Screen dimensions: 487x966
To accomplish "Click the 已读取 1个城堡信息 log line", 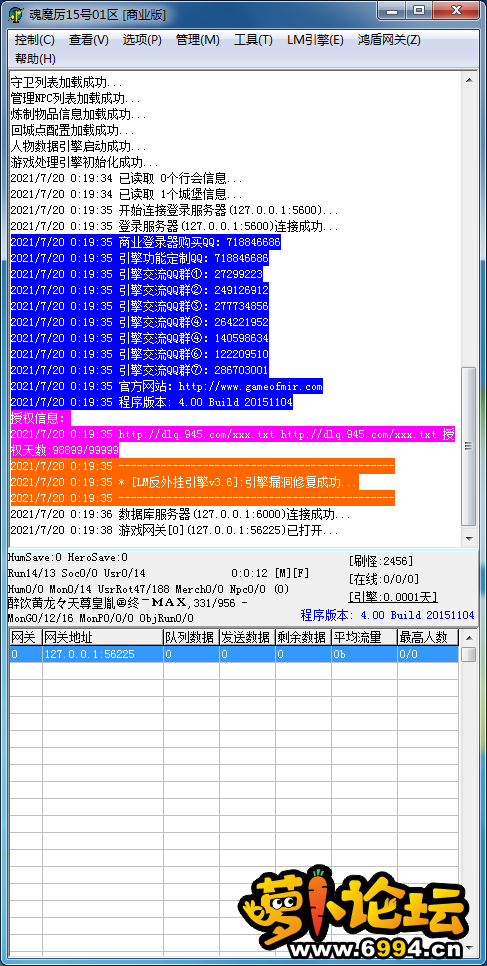I will point(126,195).
